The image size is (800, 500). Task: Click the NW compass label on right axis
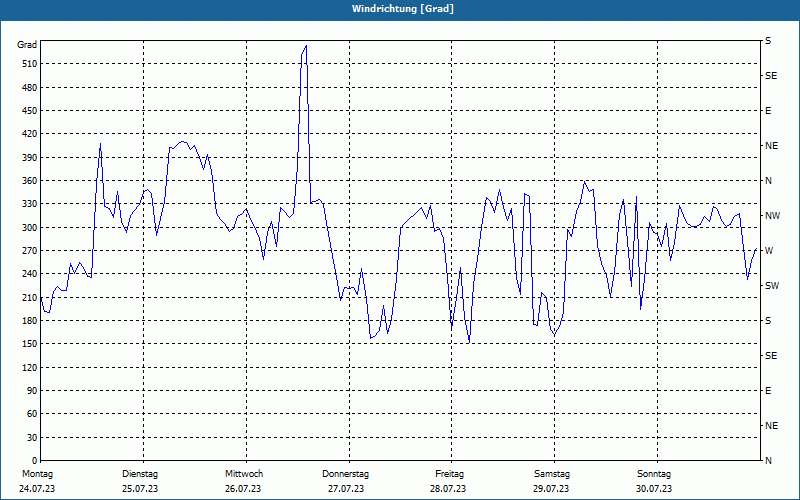772,216
